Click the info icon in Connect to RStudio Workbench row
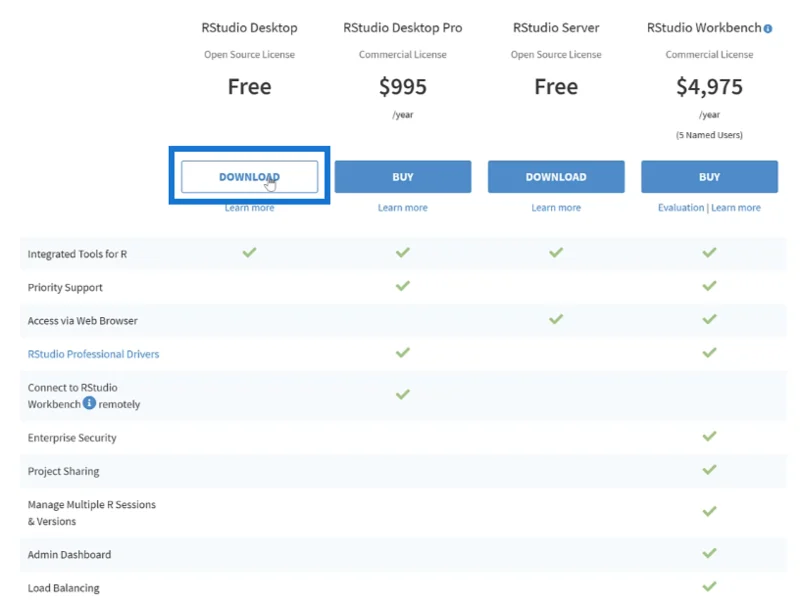800x603 pixels. [x=89, y=403]
